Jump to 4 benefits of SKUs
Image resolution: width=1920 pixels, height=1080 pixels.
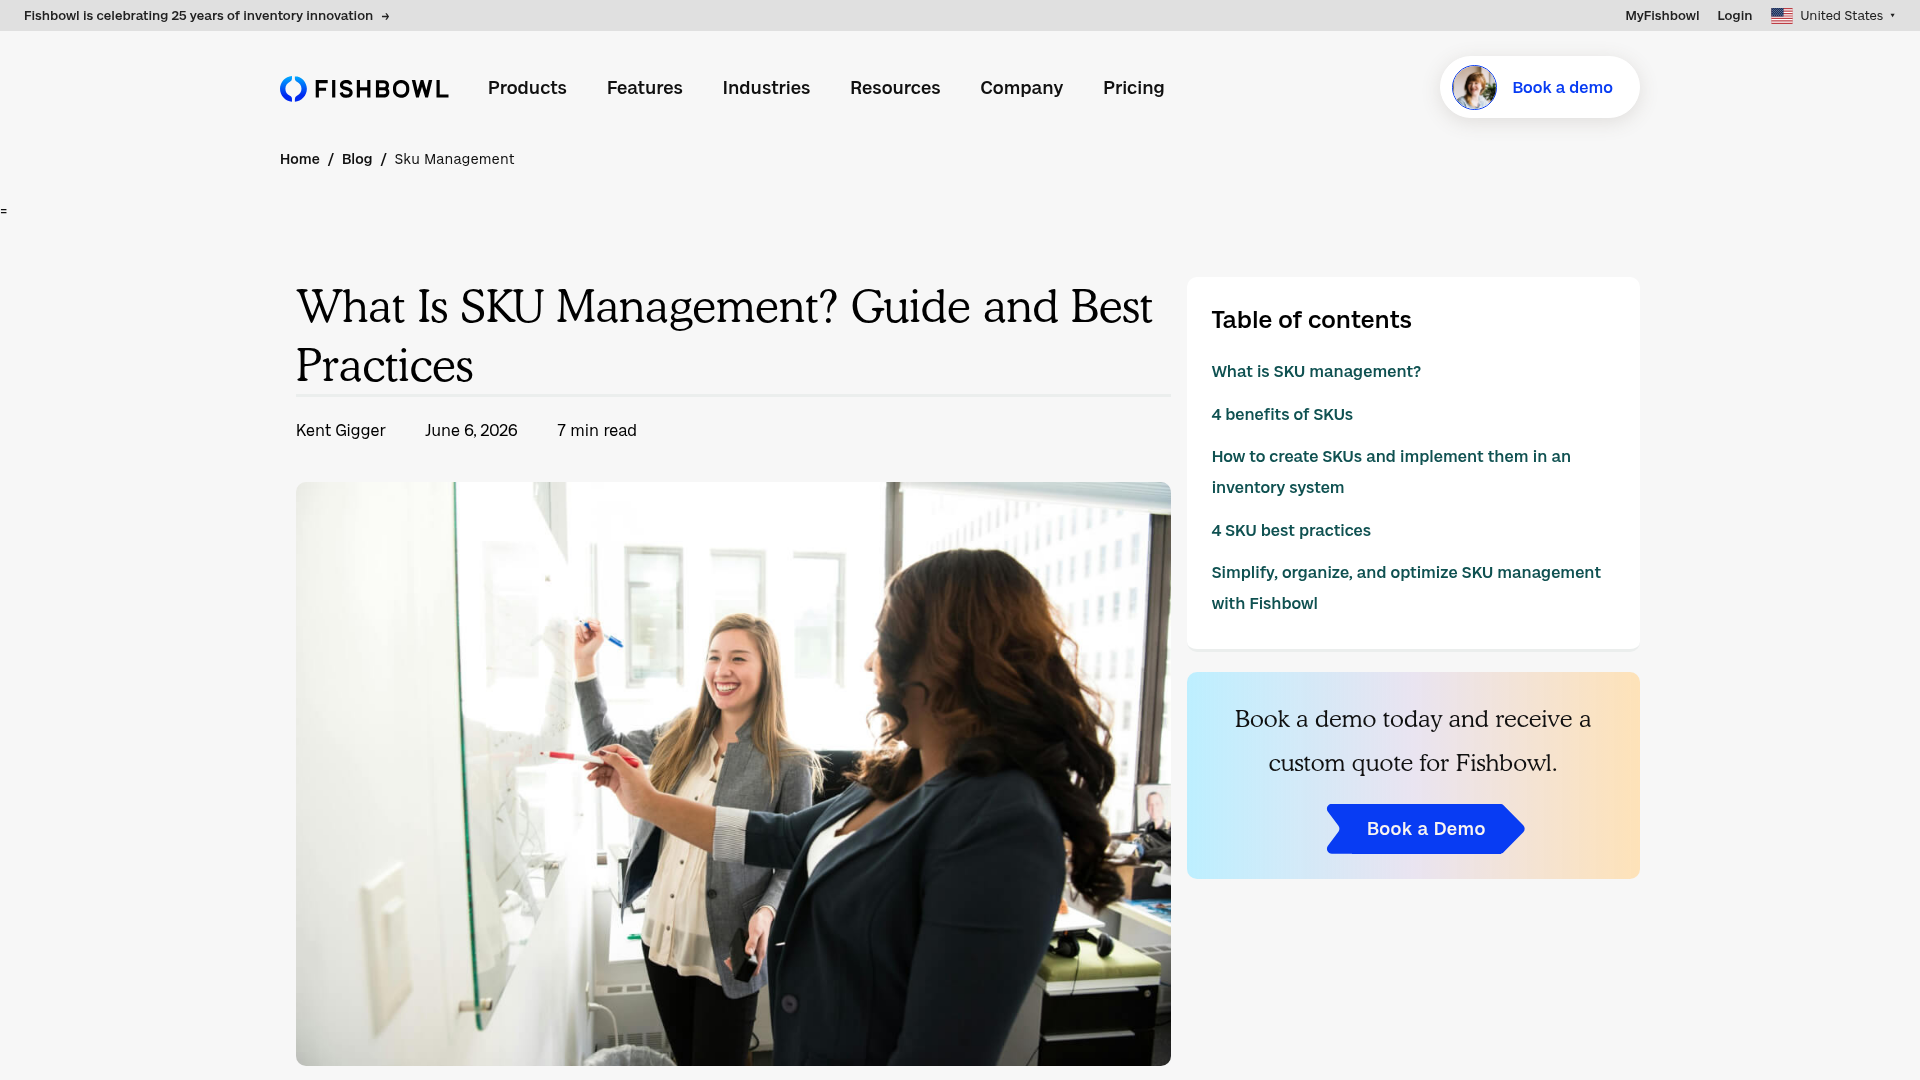click(x=1282, y=414)
